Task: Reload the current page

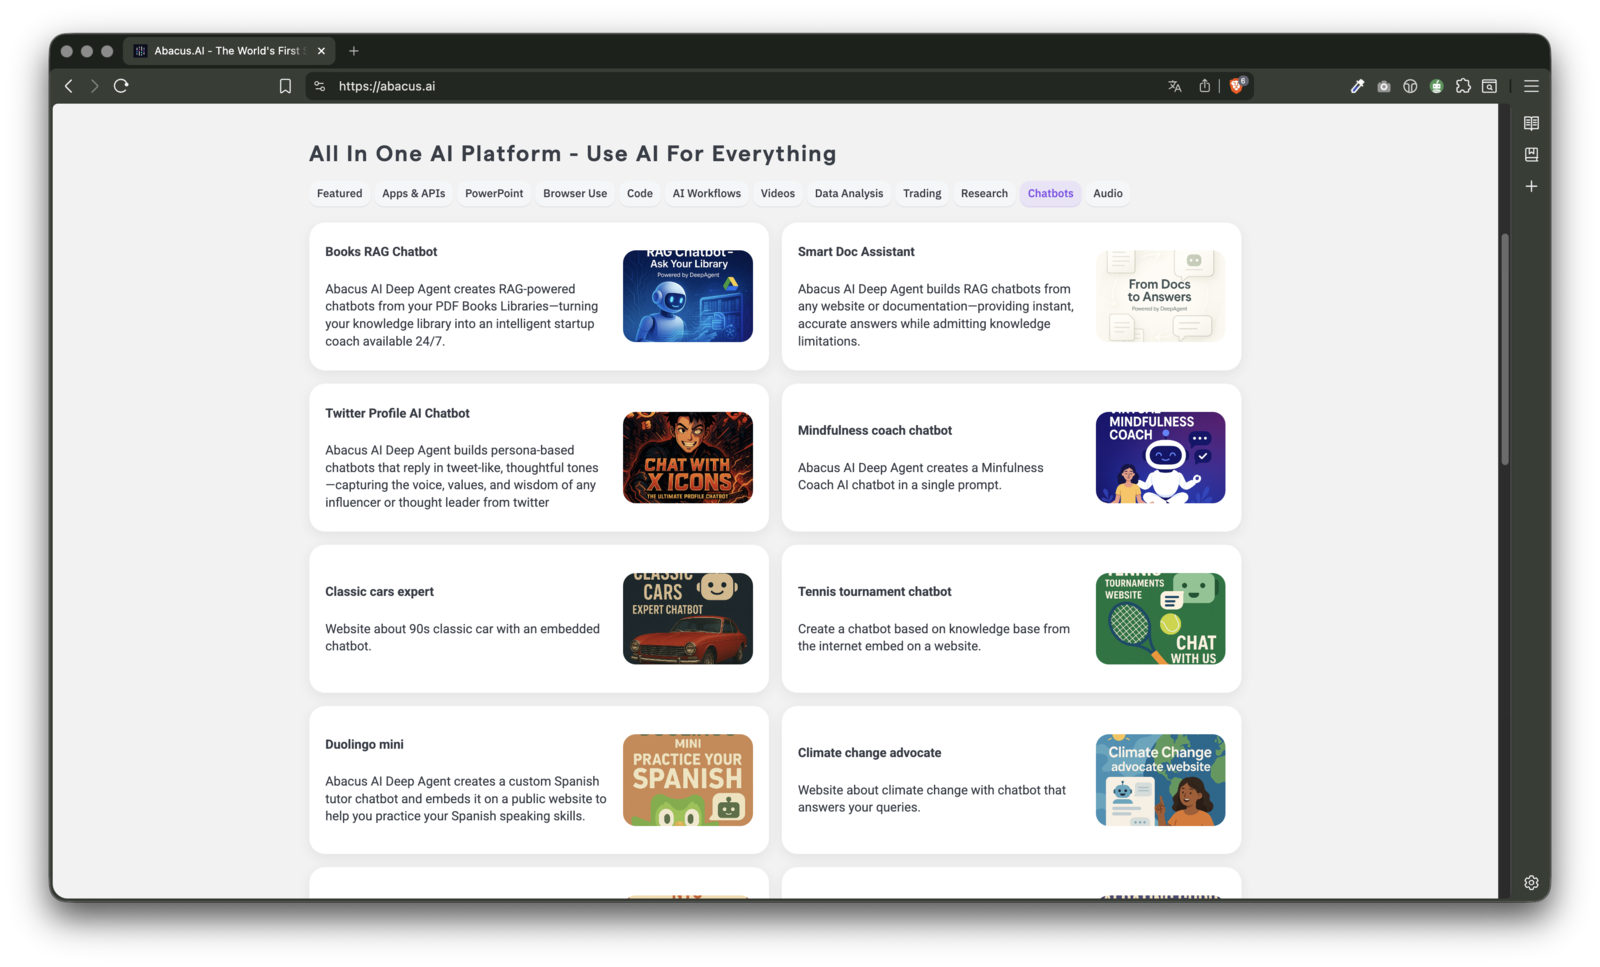Action: [x=121, y=86]
